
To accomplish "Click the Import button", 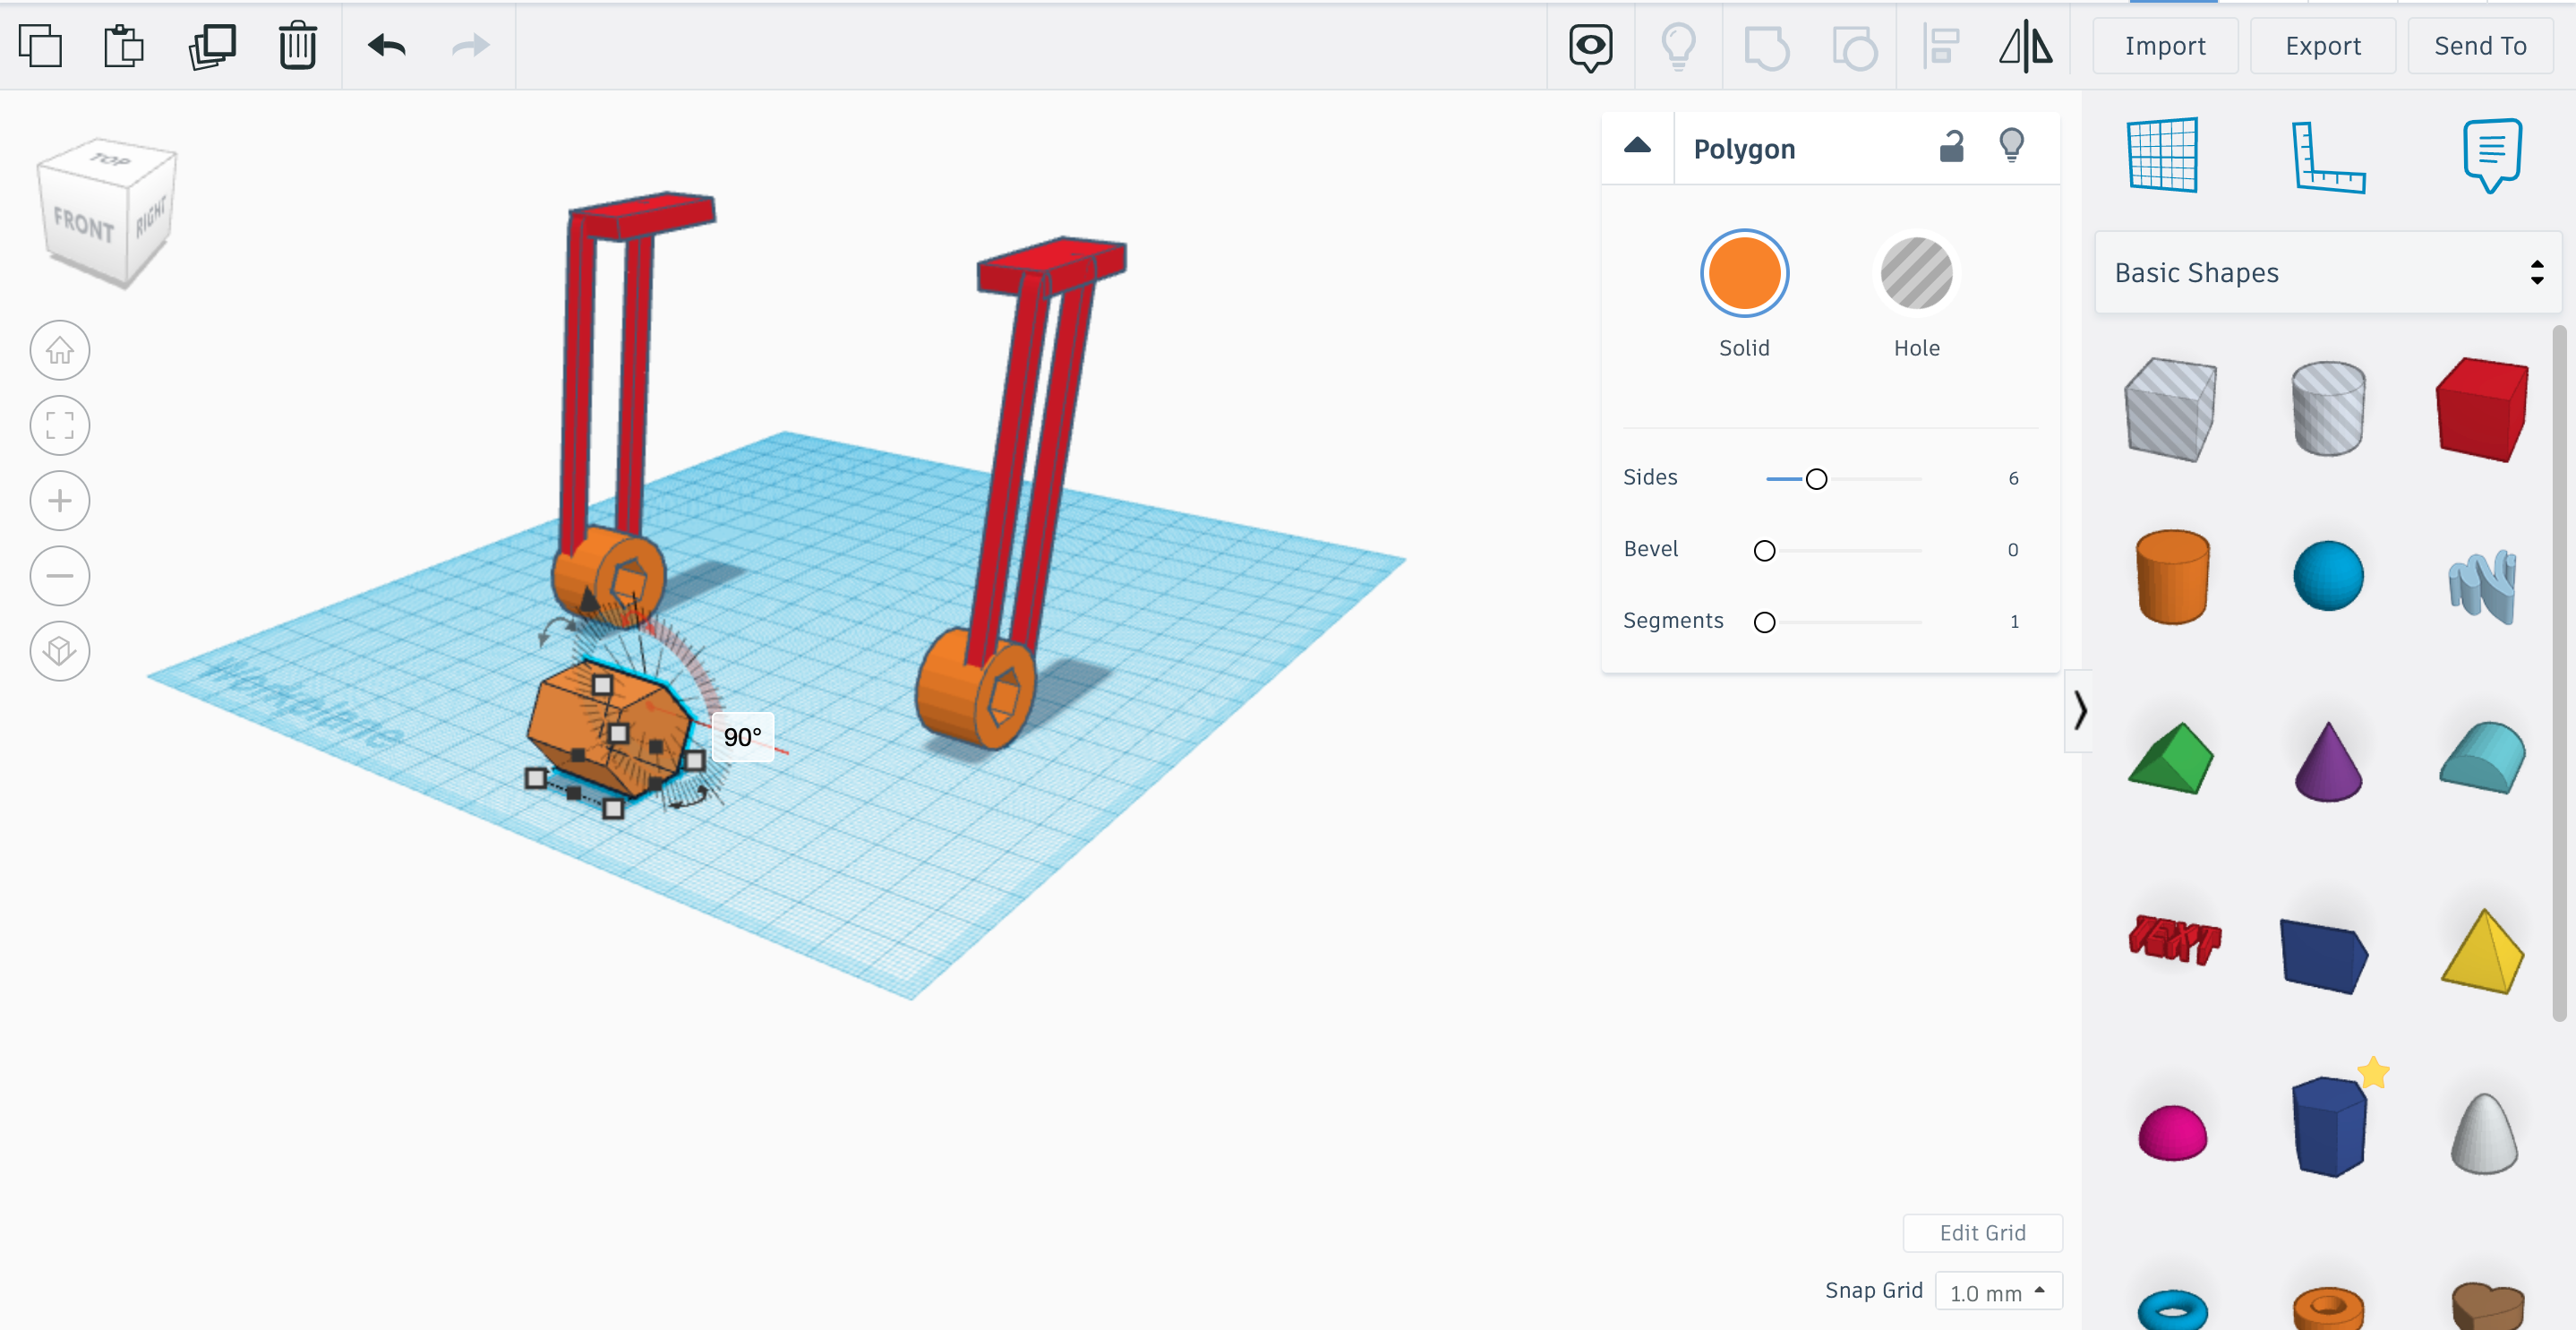I will pos(2164,46).
